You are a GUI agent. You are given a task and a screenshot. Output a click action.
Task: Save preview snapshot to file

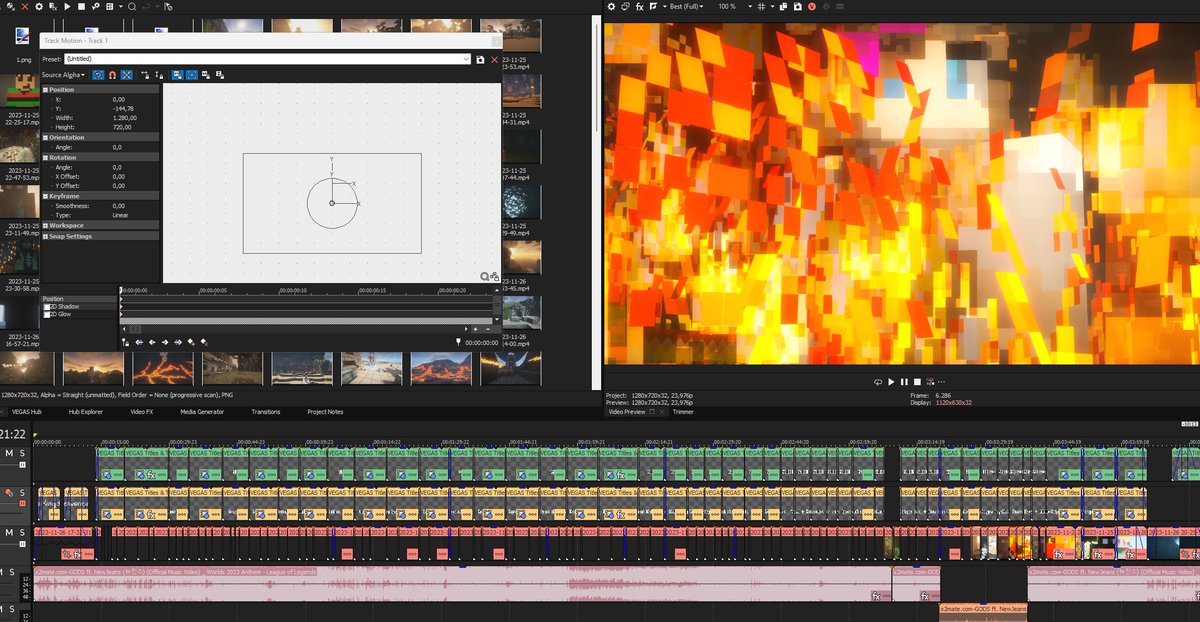pyautogui.click(x=798, y=6)
